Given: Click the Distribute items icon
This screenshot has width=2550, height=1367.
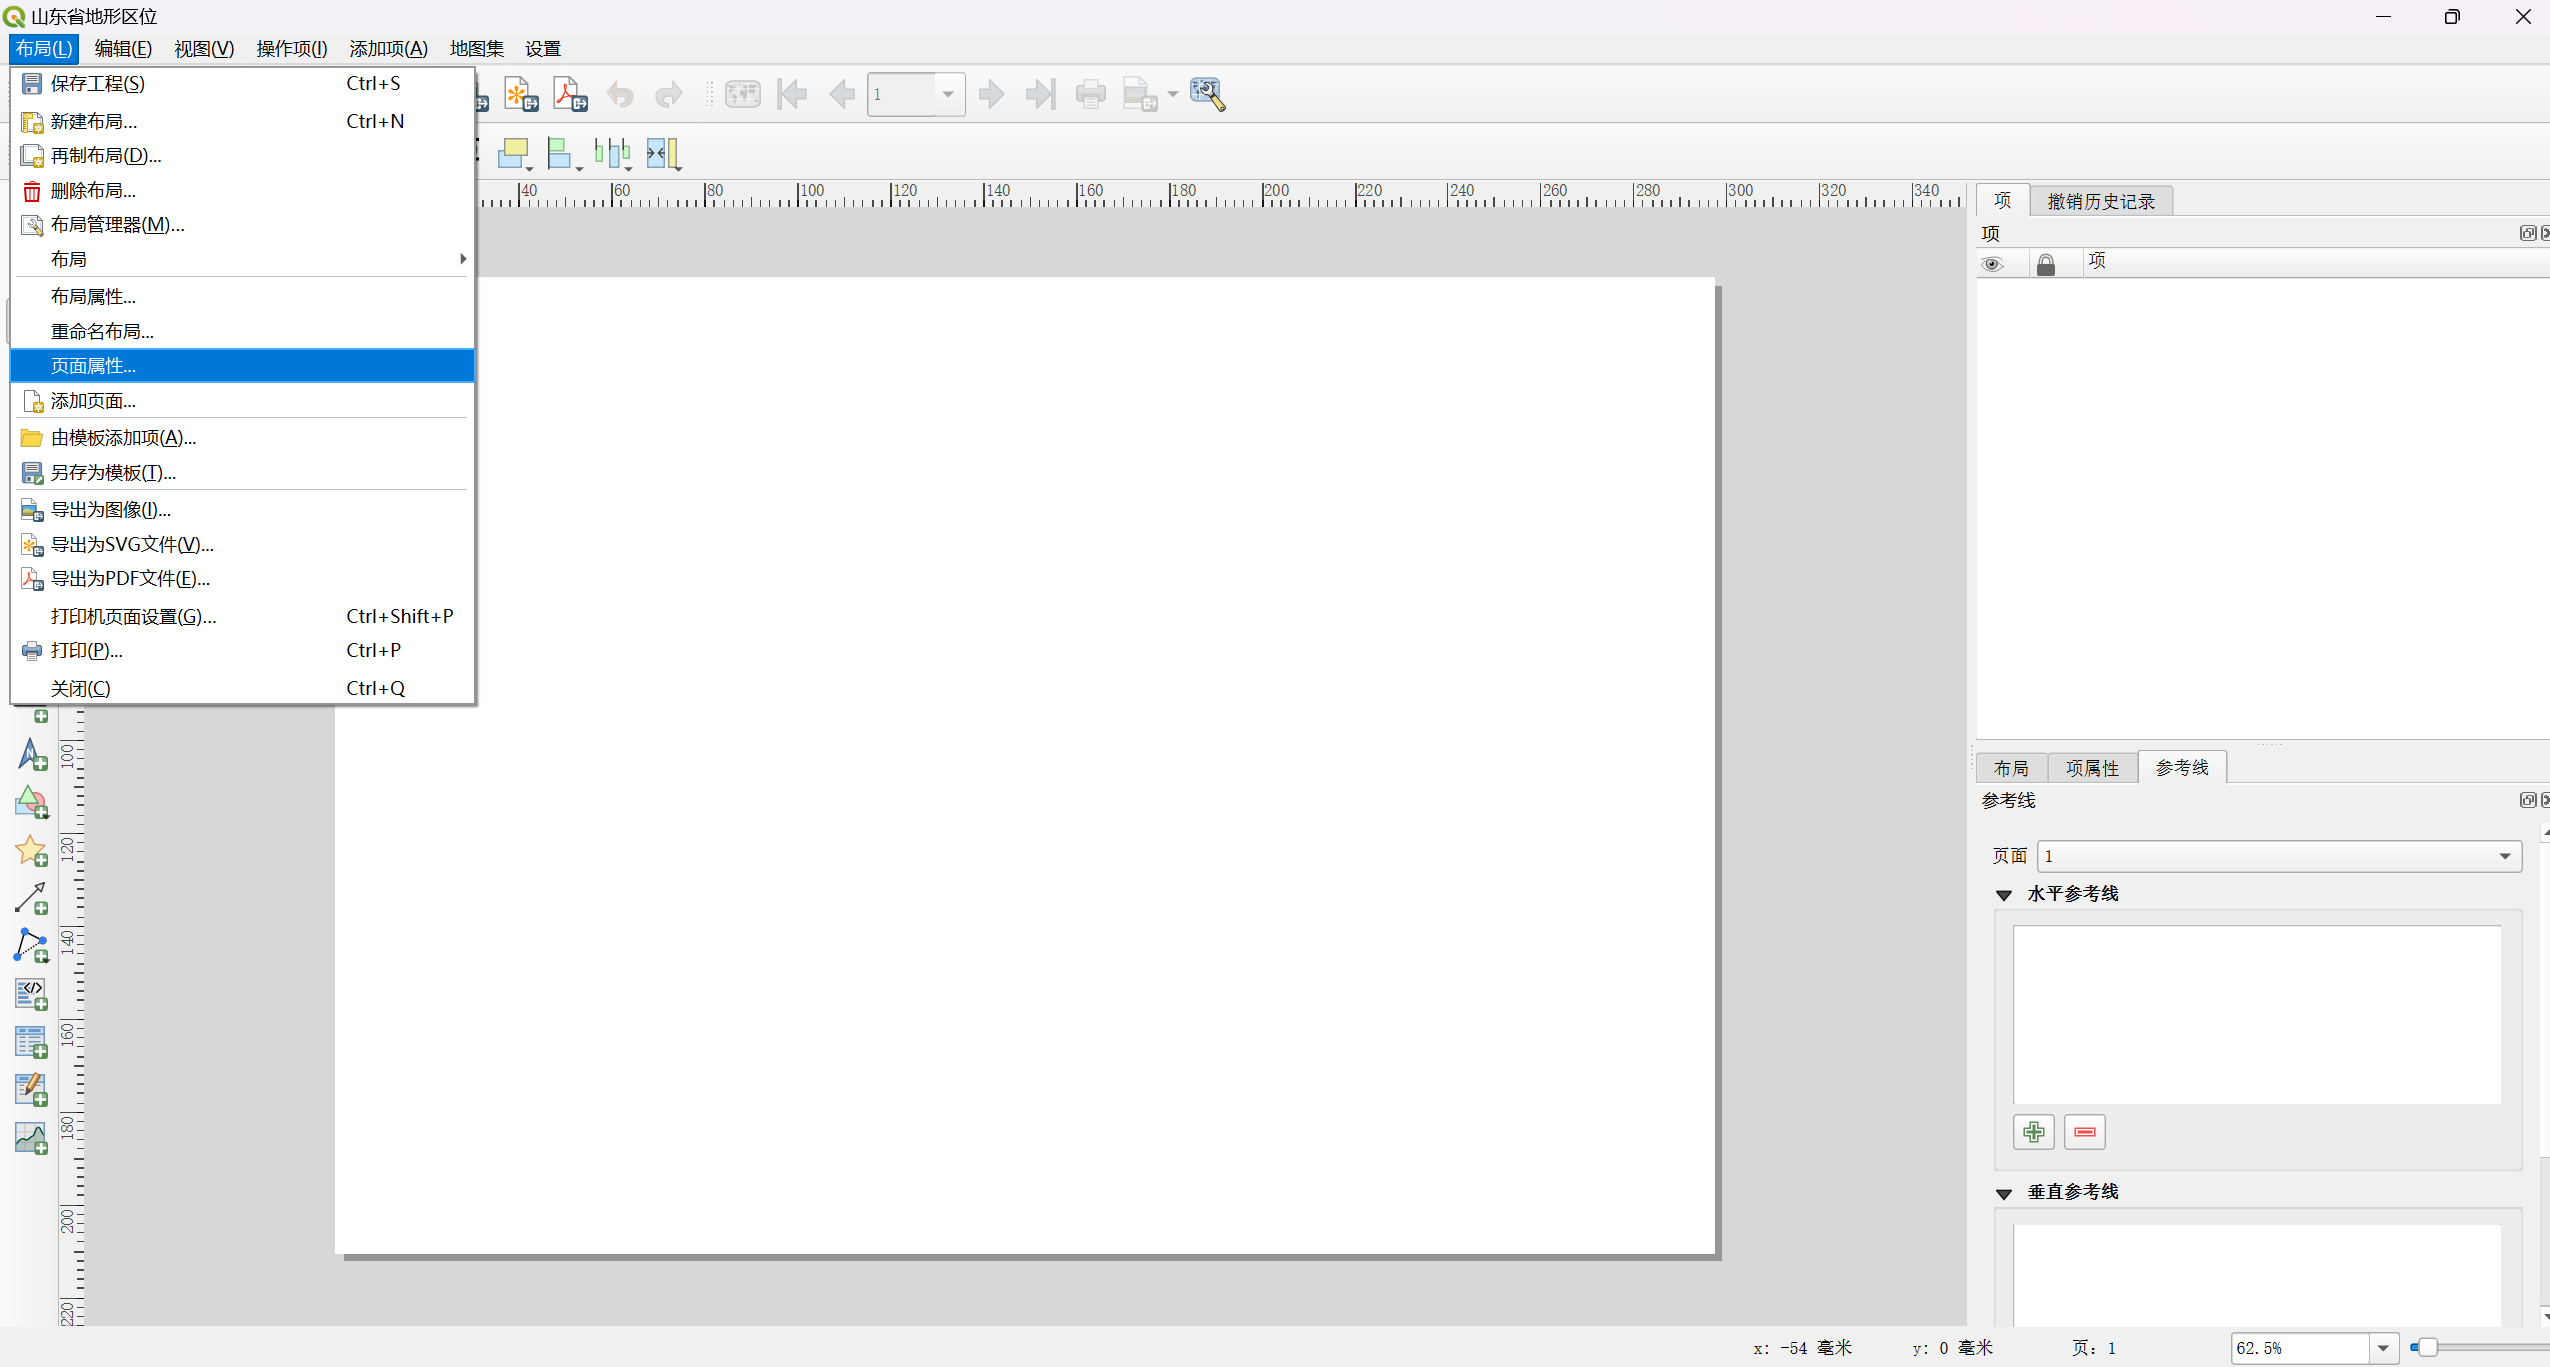Looking at the screenshot, I should click(x=611, y=153).
